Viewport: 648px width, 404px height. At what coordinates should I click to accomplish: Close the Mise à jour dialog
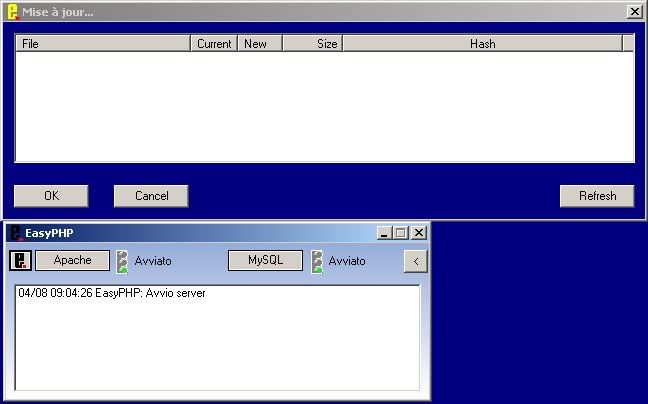(635, 12)
